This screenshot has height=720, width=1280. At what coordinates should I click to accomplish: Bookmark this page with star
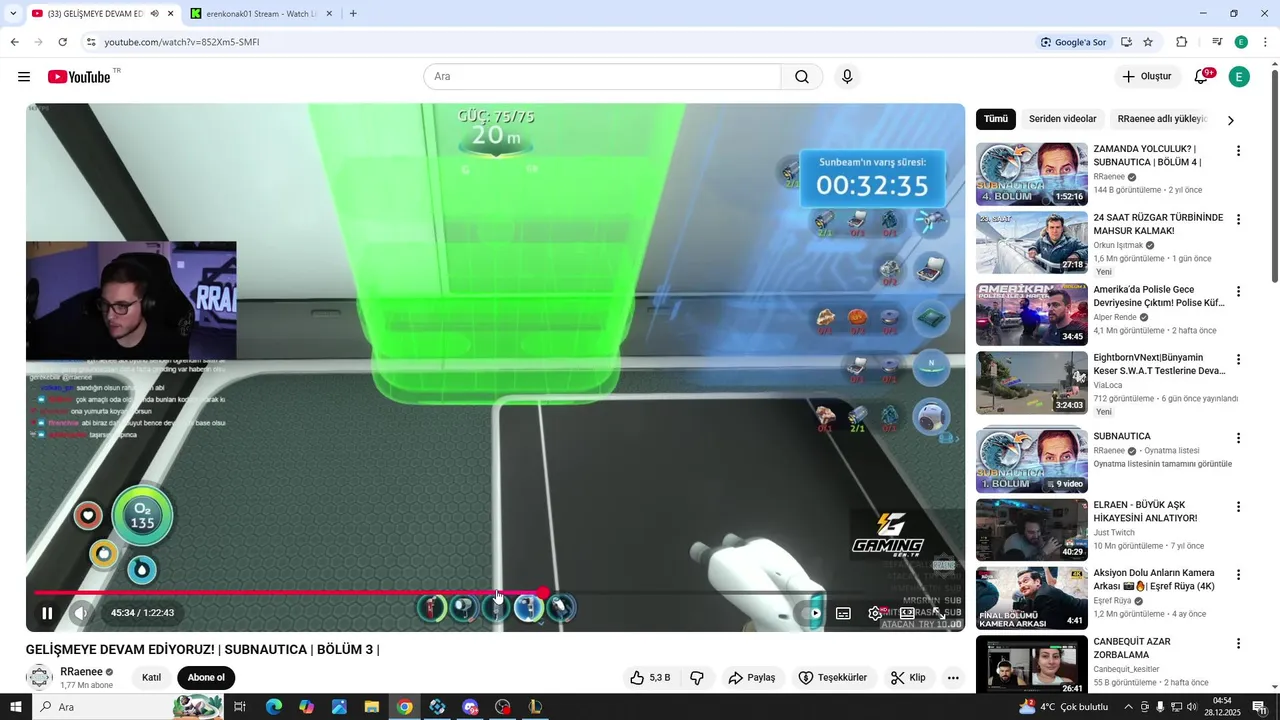[1148, 42]
